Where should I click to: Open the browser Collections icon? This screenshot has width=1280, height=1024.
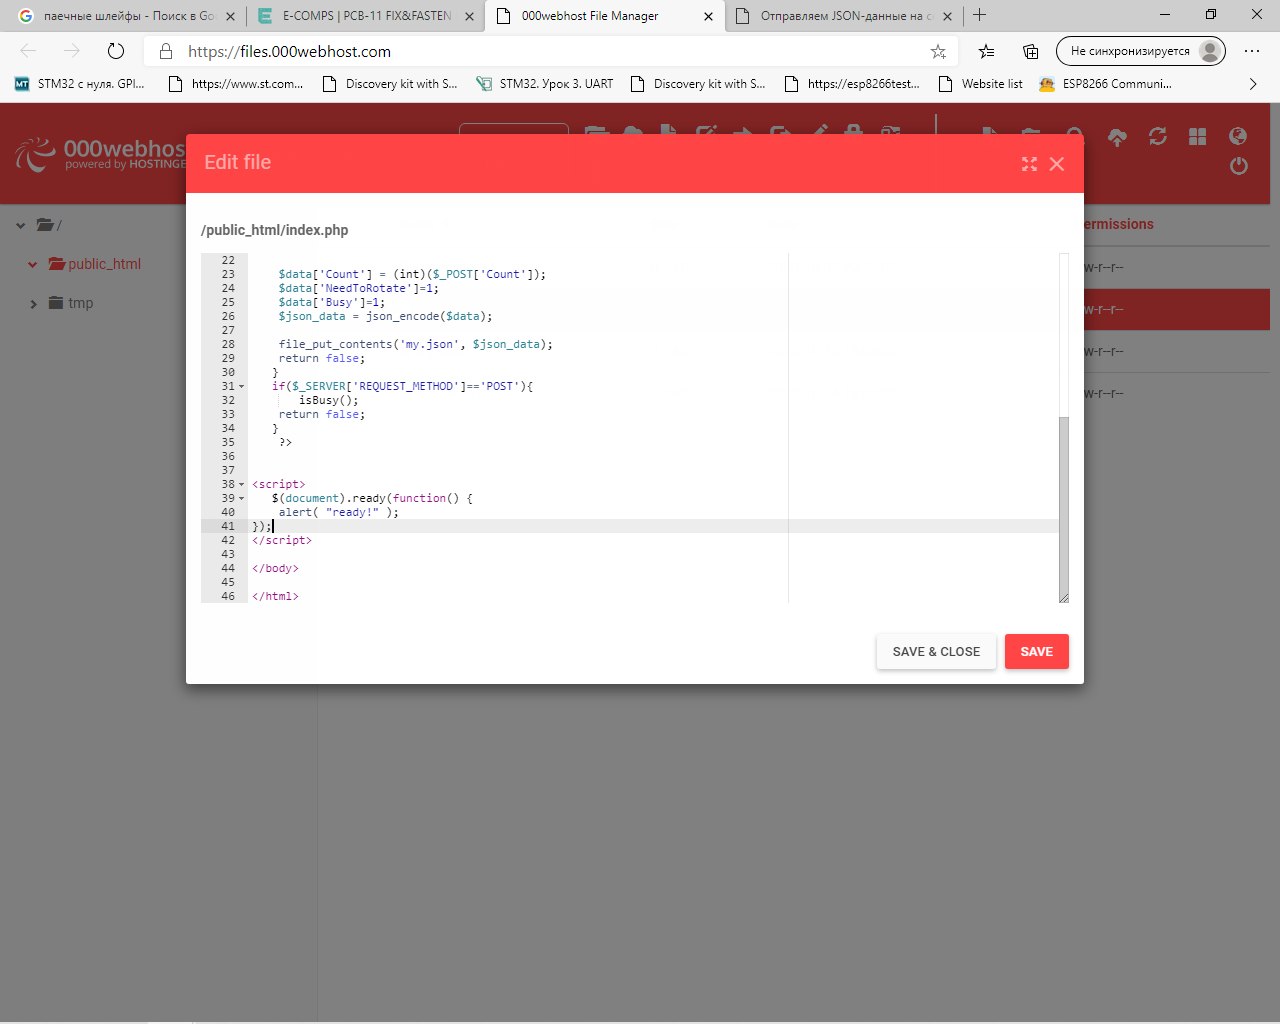coord(1031,51)
